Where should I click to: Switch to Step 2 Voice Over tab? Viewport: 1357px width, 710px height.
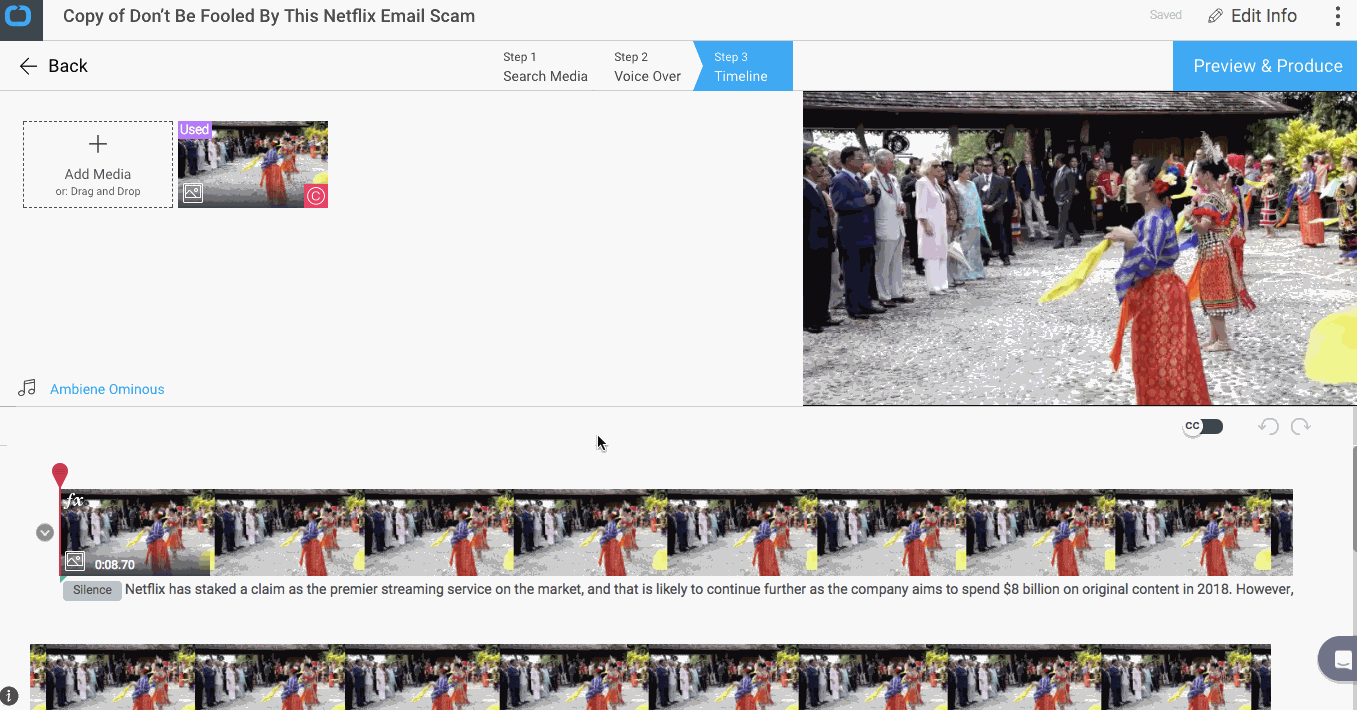click(x=647, y=66)
